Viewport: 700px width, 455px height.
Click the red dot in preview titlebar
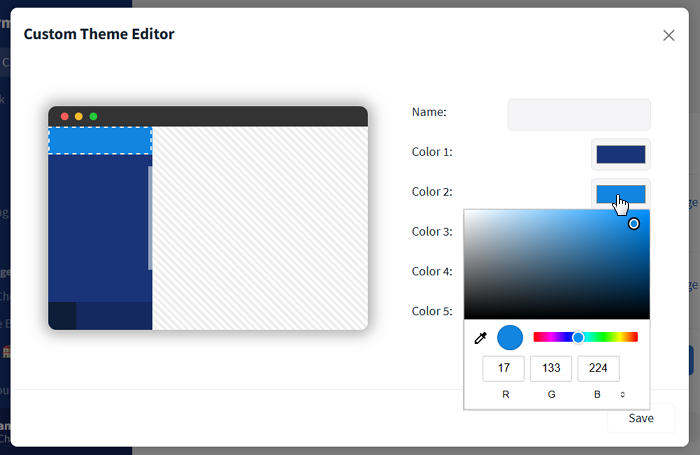pyautogui.click(x=65, y=116)
